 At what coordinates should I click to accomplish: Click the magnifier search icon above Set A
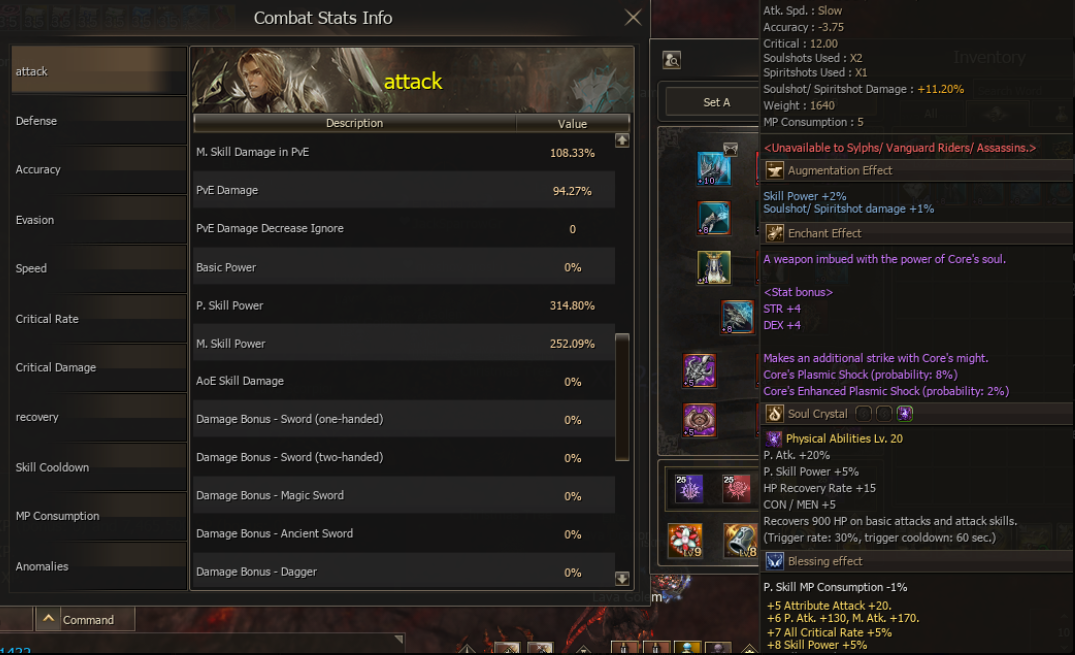672,60
